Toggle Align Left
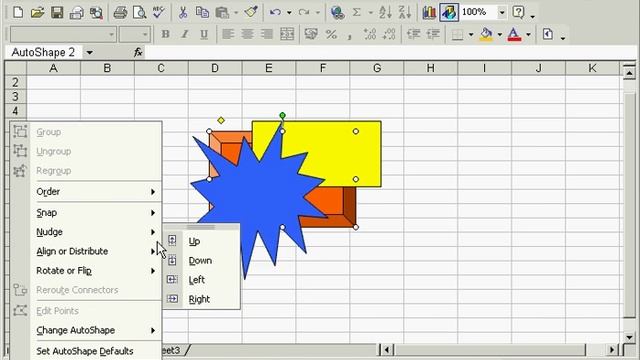Screen dimensions: 640x360 click(x=228, y=34)
